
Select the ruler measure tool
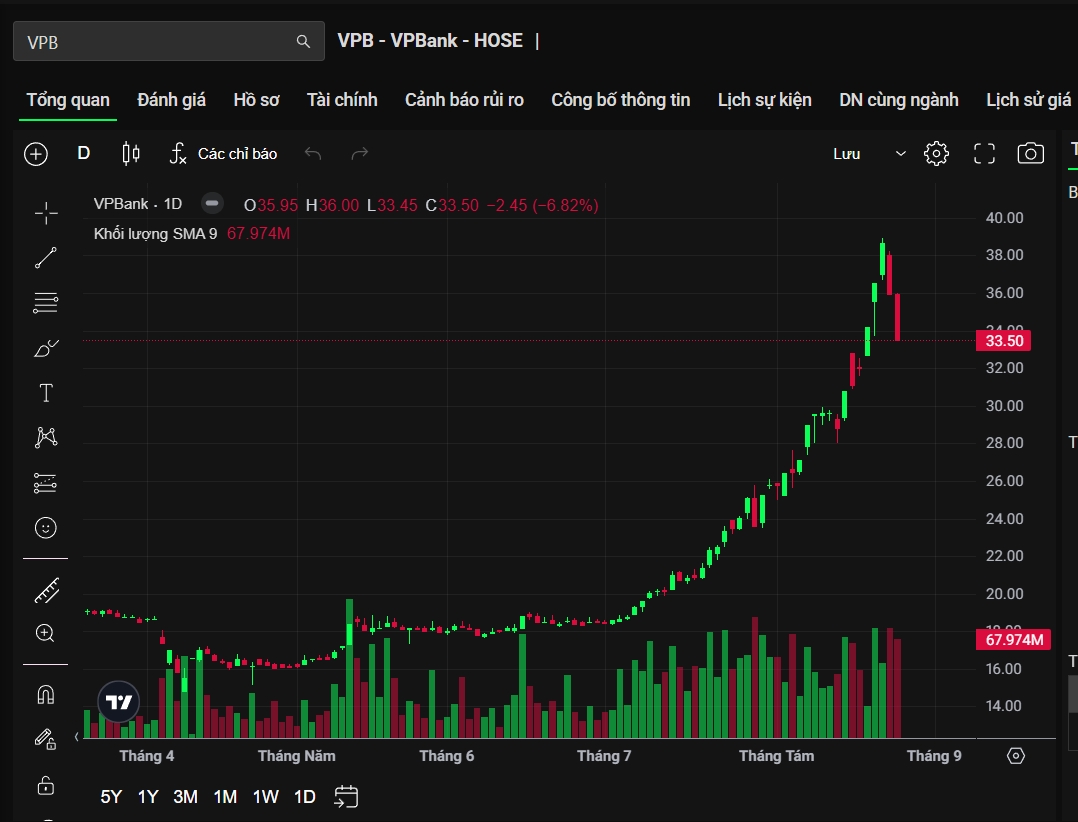pyautogui.click(x=47, y=590)
